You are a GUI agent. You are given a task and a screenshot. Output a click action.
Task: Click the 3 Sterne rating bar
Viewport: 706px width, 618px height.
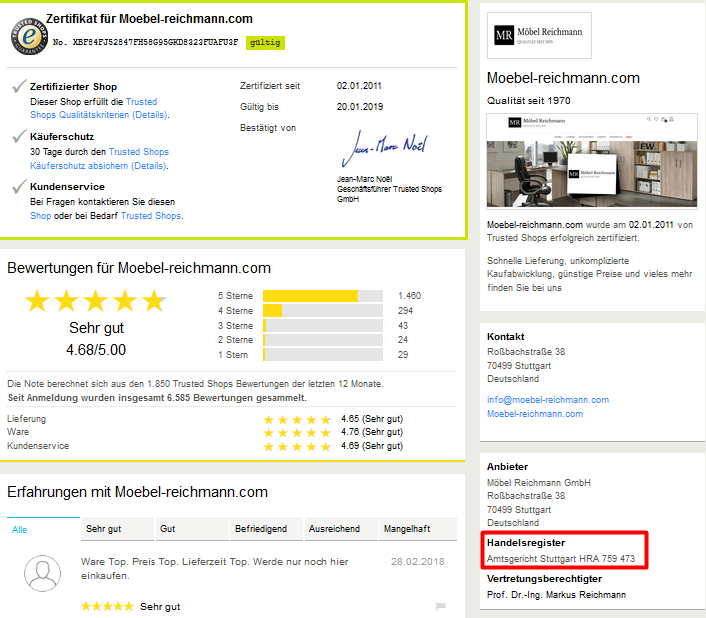click(323, 325)
